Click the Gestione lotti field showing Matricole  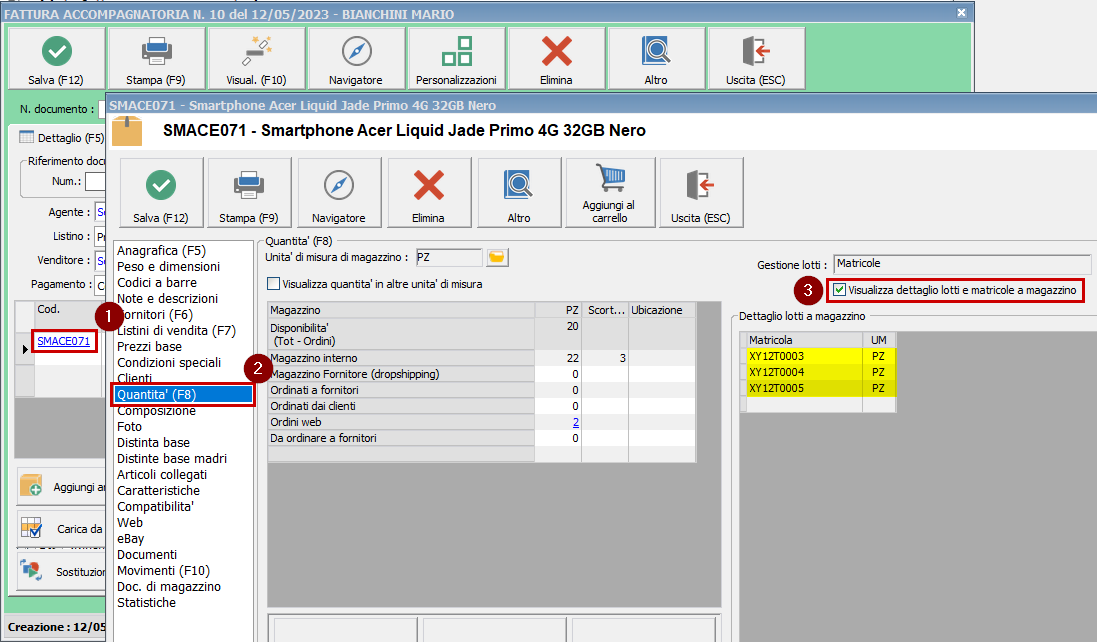[962, 264]
